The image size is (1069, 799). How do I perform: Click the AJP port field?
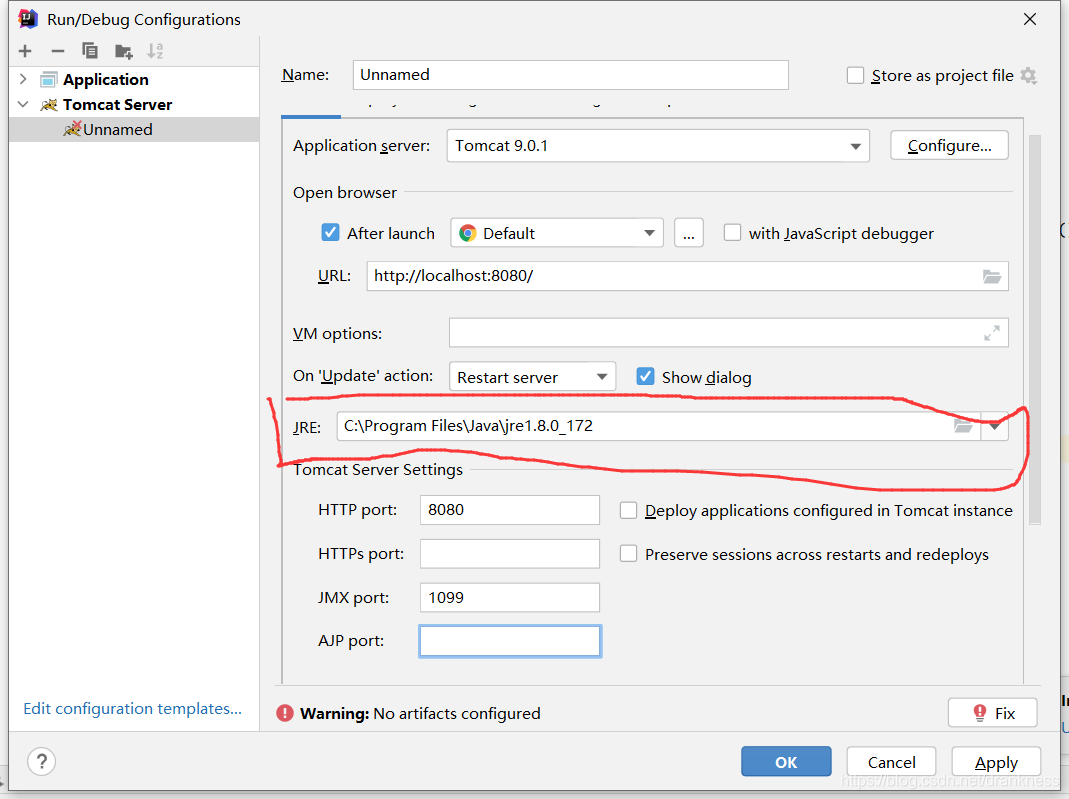[x=510, y=641]
